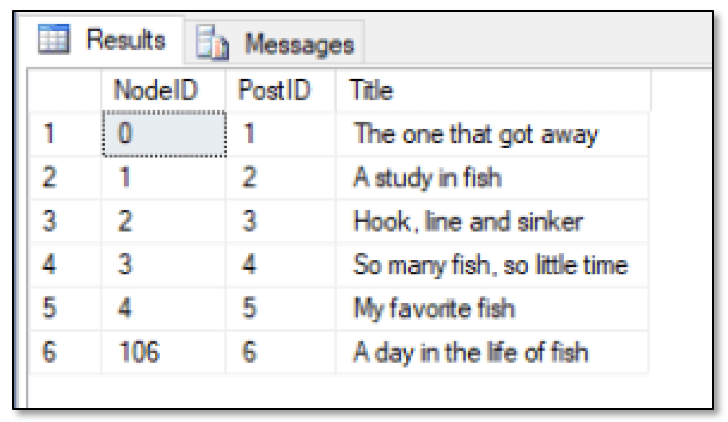
Task: Select the Title column header
Action: coord(493,90)
